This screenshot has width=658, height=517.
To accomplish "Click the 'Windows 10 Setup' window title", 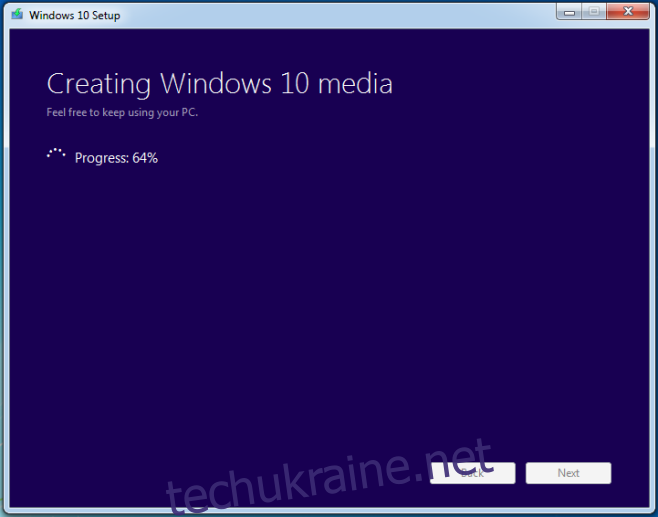I will tap(75, 16).
